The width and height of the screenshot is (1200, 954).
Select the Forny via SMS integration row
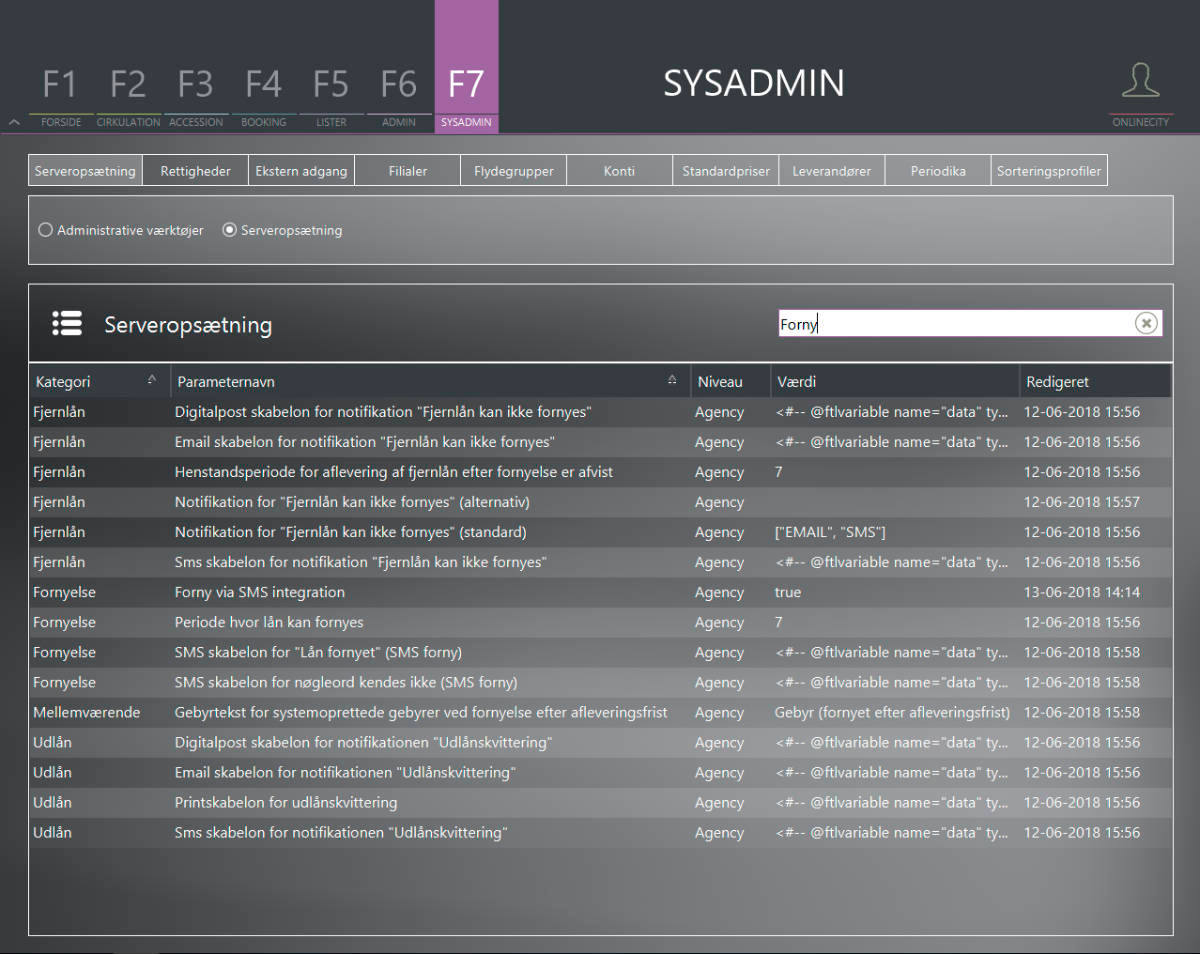(x=400, y=592)
